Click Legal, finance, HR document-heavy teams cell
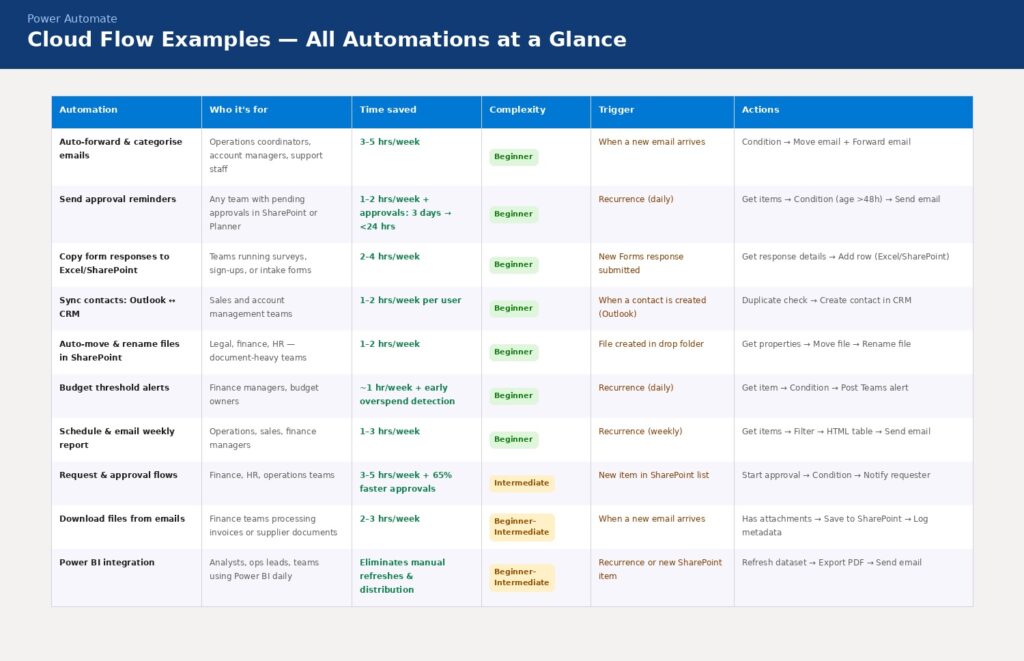 coord(258,351)
